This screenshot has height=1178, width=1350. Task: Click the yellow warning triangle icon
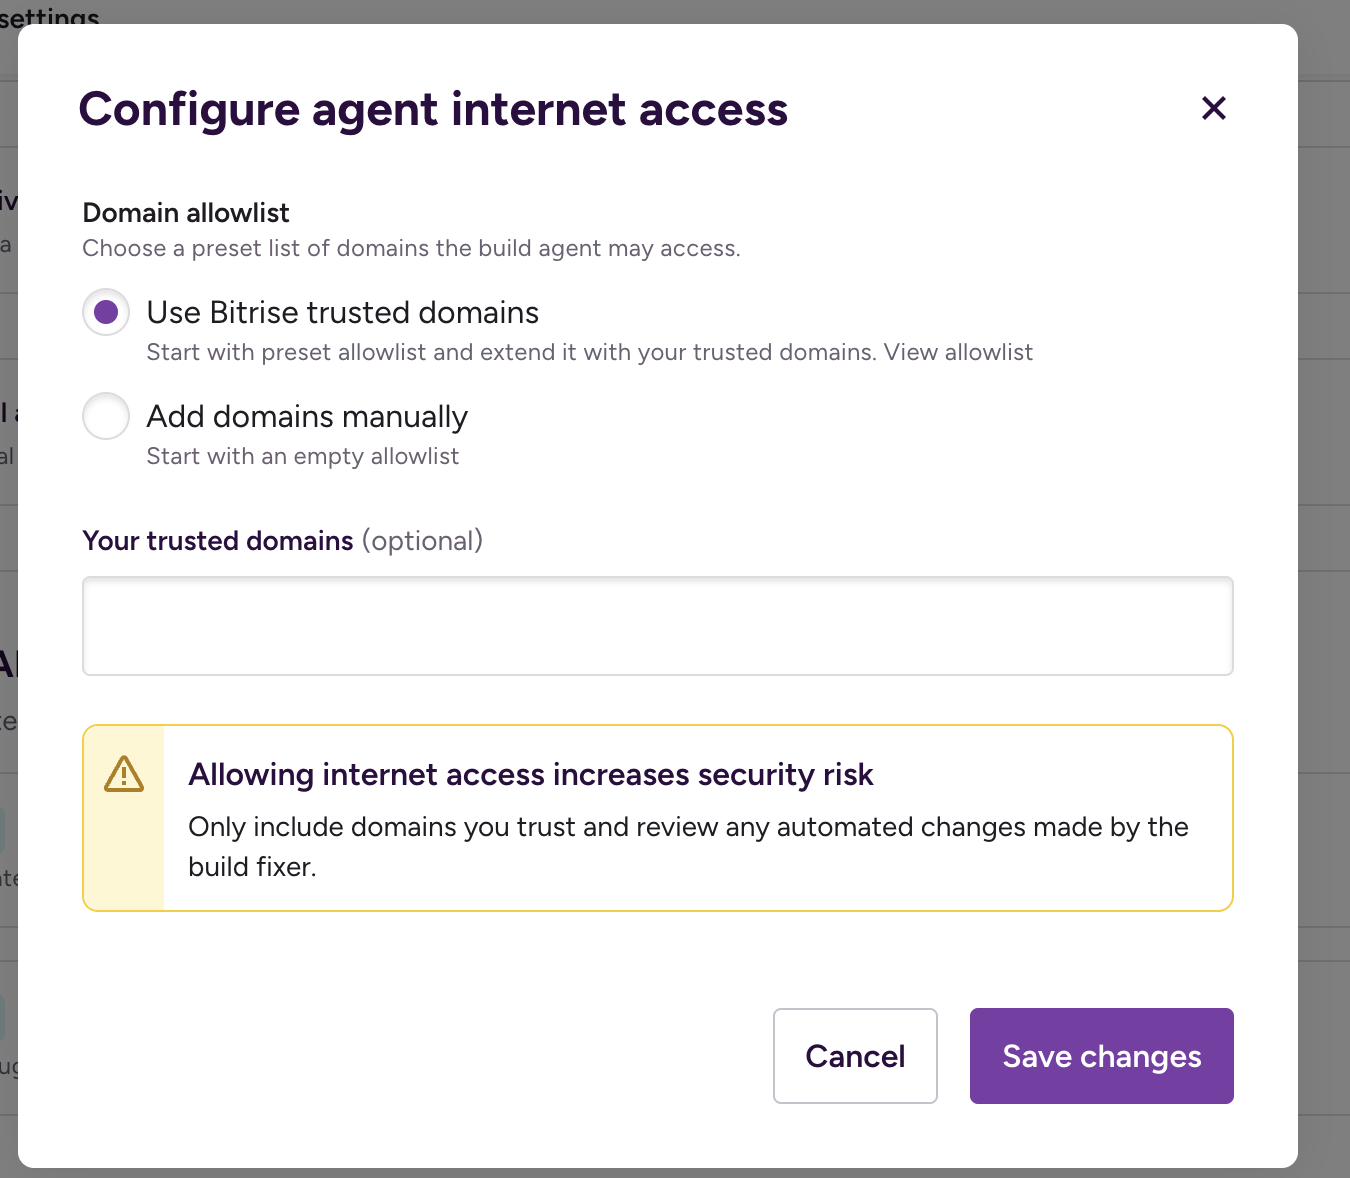[124, 773]
